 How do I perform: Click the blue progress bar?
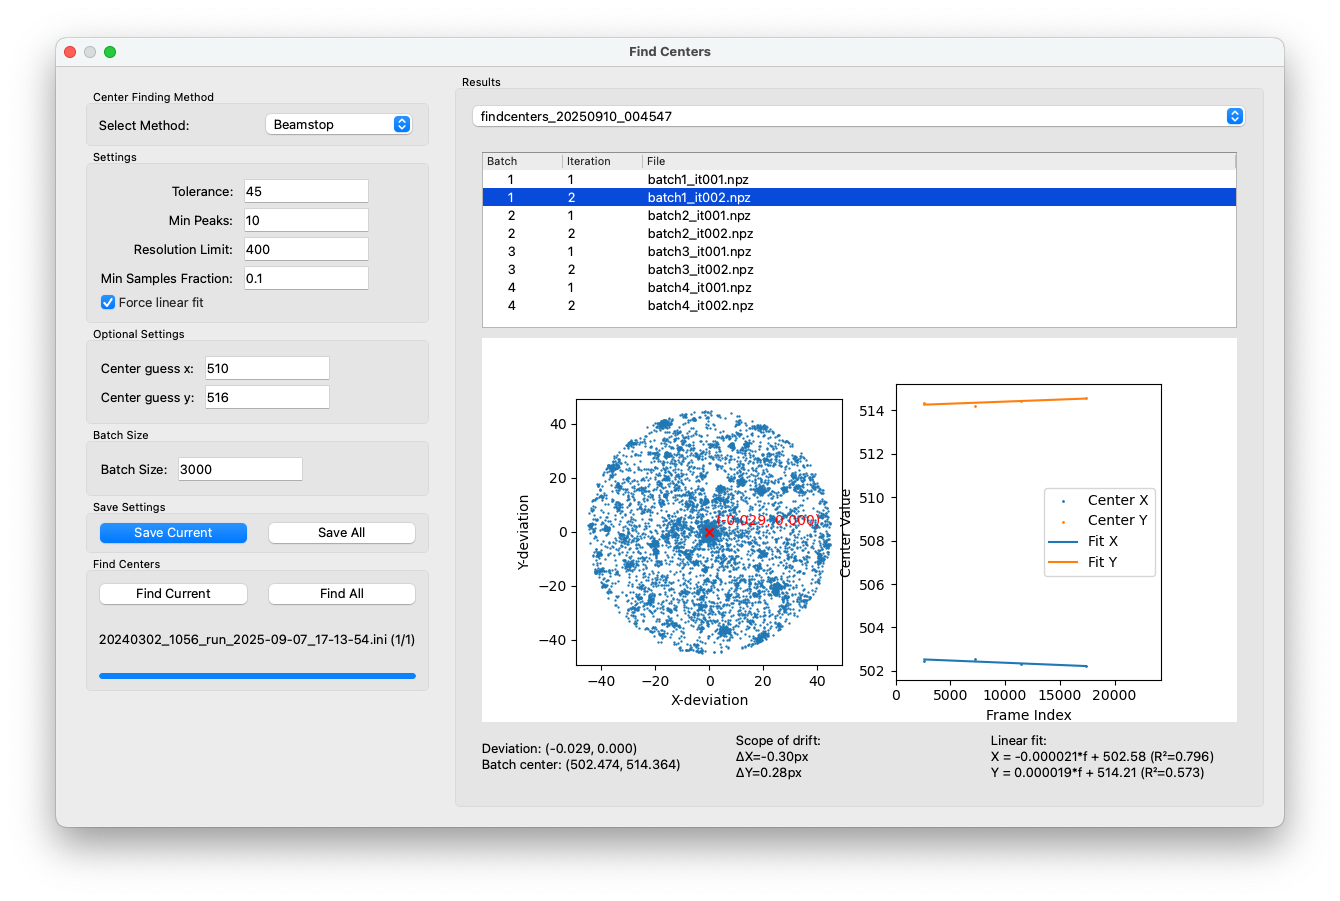[257, 676]
